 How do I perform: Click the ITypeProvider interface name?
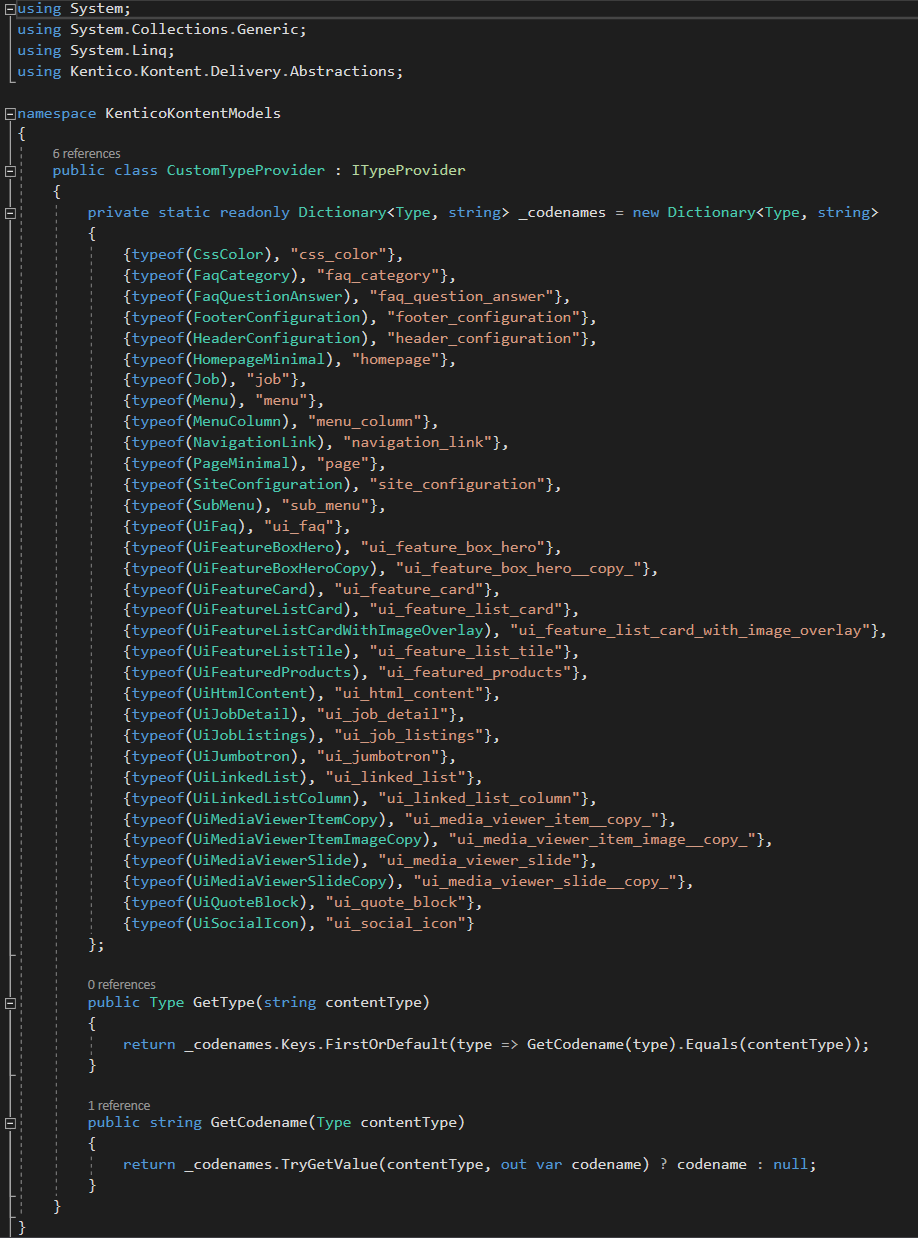(x=408, y=171)
